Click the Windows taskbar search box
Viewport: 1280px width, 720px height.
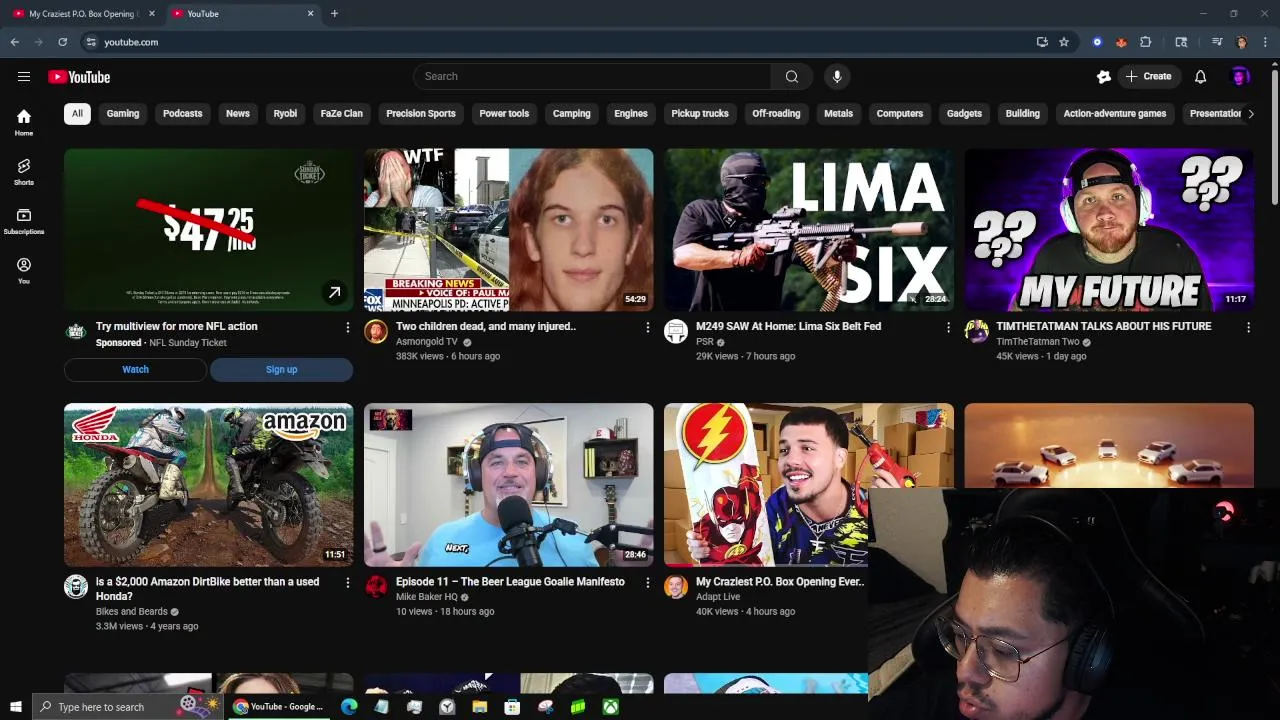130,707
